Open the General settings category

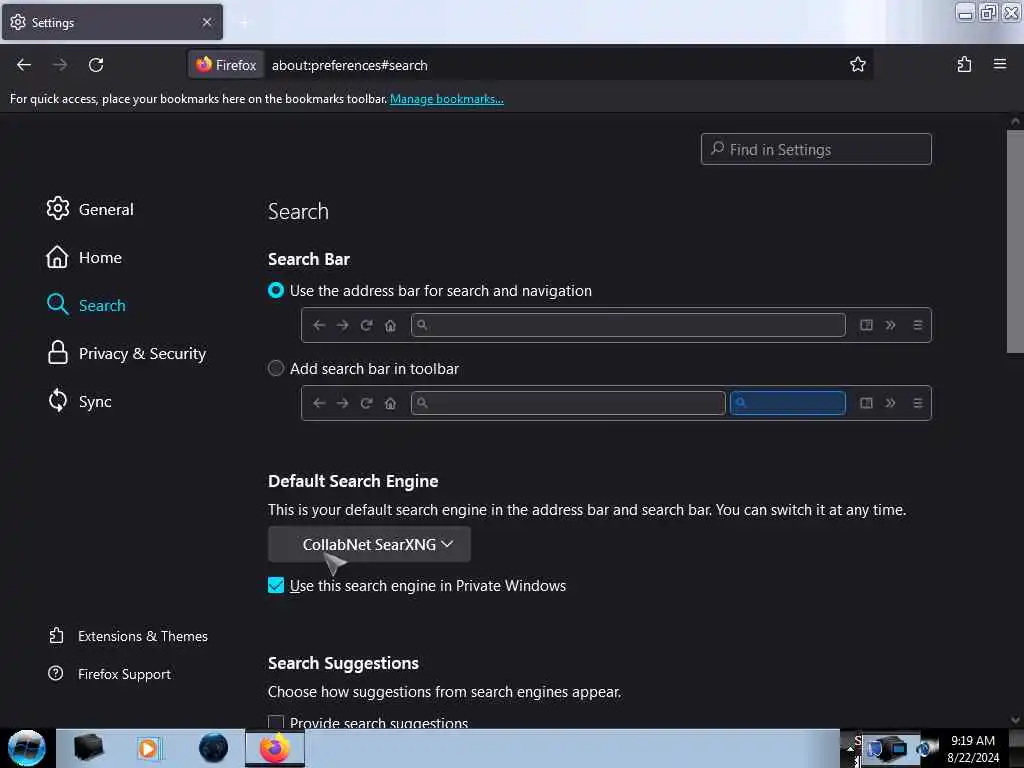point(90,209)
